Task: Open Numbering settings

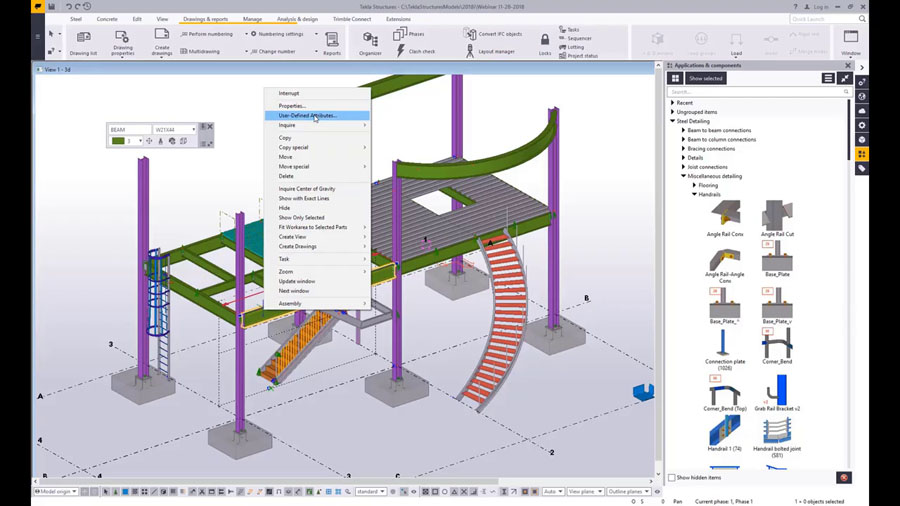Action: [277, 34]
